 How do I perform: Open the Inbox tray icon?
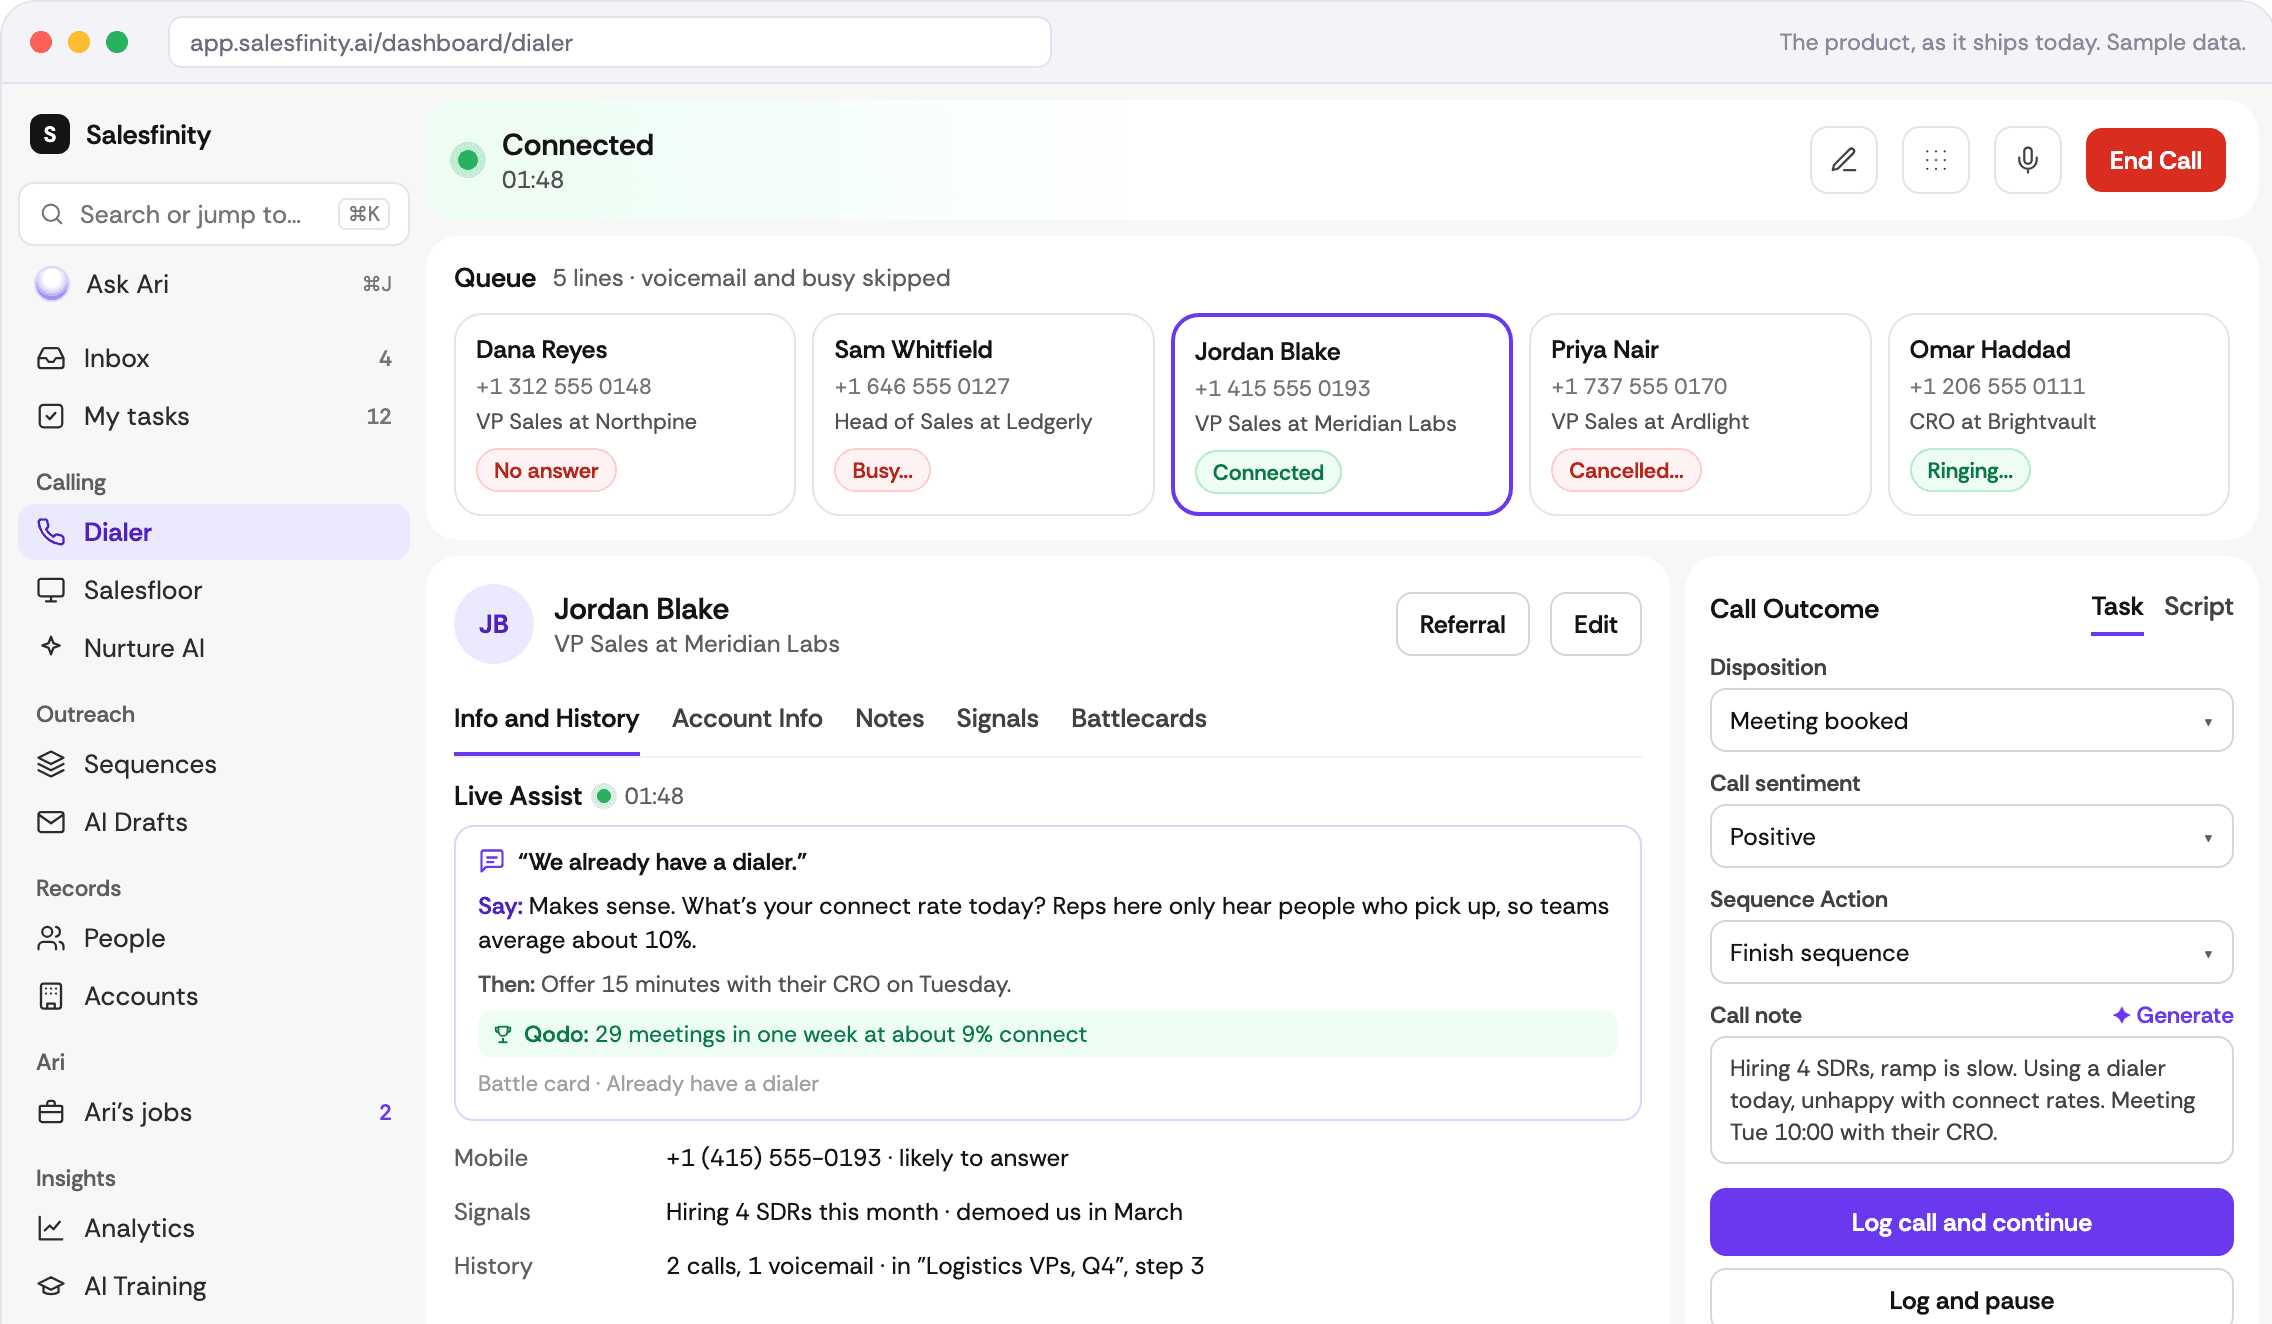click(51, 358)
